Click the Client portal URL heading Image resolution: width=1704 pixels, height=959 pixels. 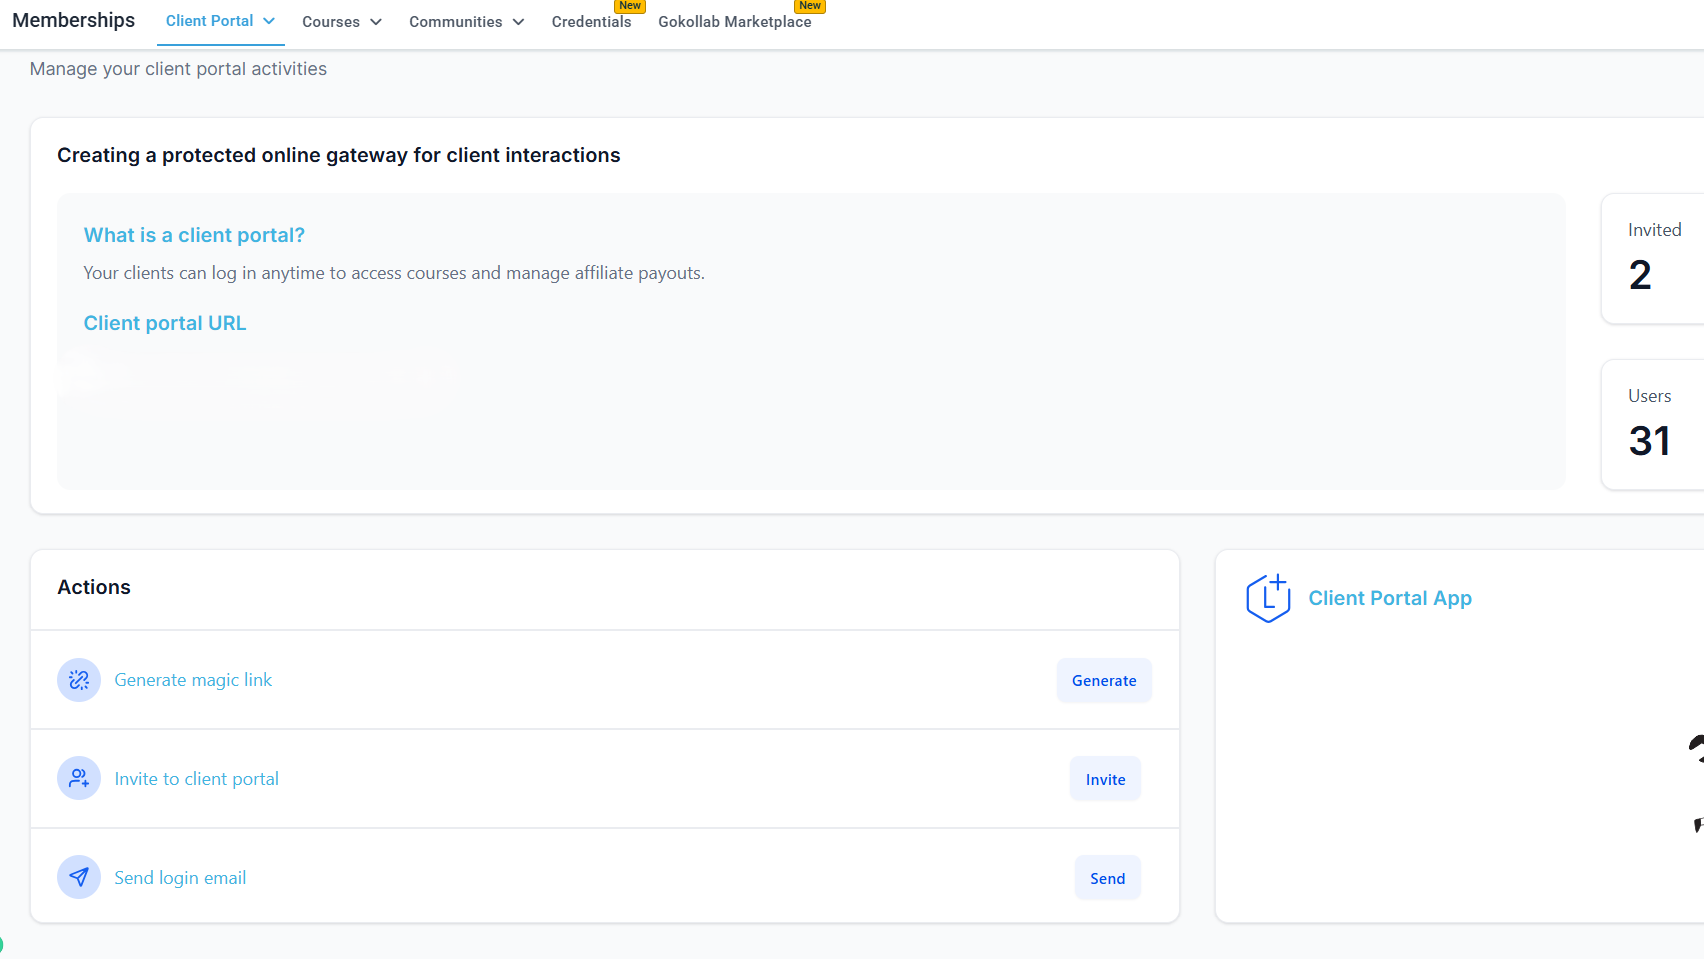coord(165,323)
